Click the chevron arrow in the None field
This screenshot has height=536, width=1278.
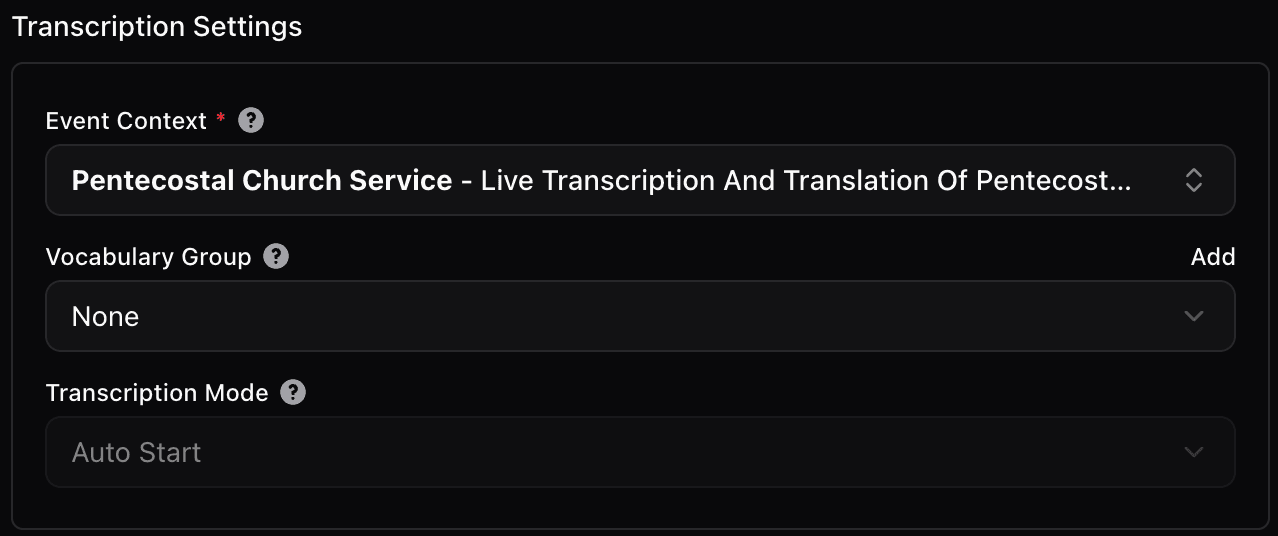coord(1193,316)
